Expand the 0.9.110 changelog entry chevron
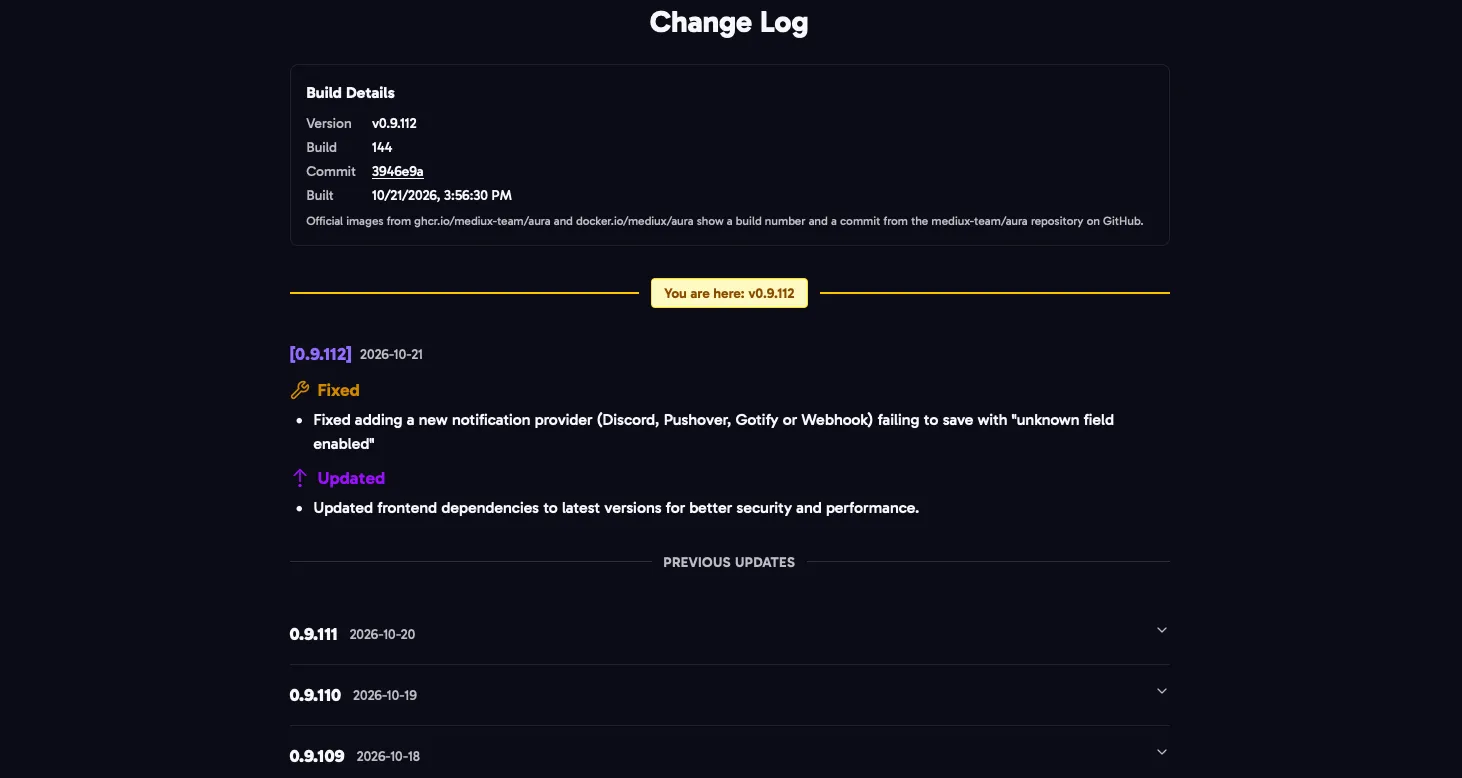Screen dimensions: 1462x778 coord(1161,691)
